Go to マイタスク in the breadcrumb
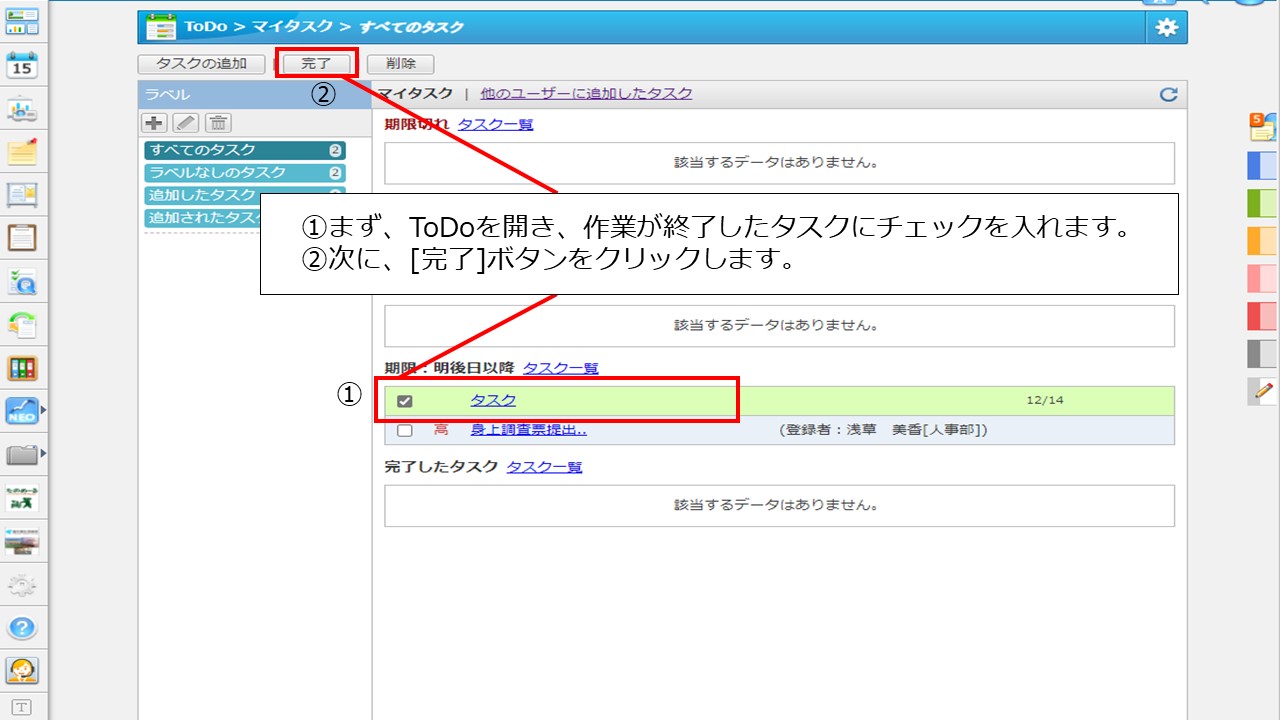 click(290, 27)
